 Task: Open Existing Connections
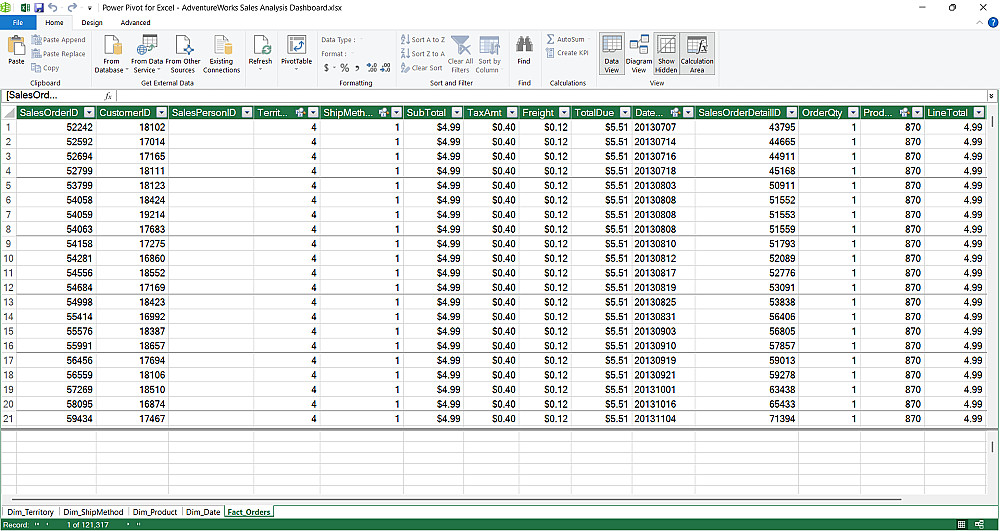(221, 54)
